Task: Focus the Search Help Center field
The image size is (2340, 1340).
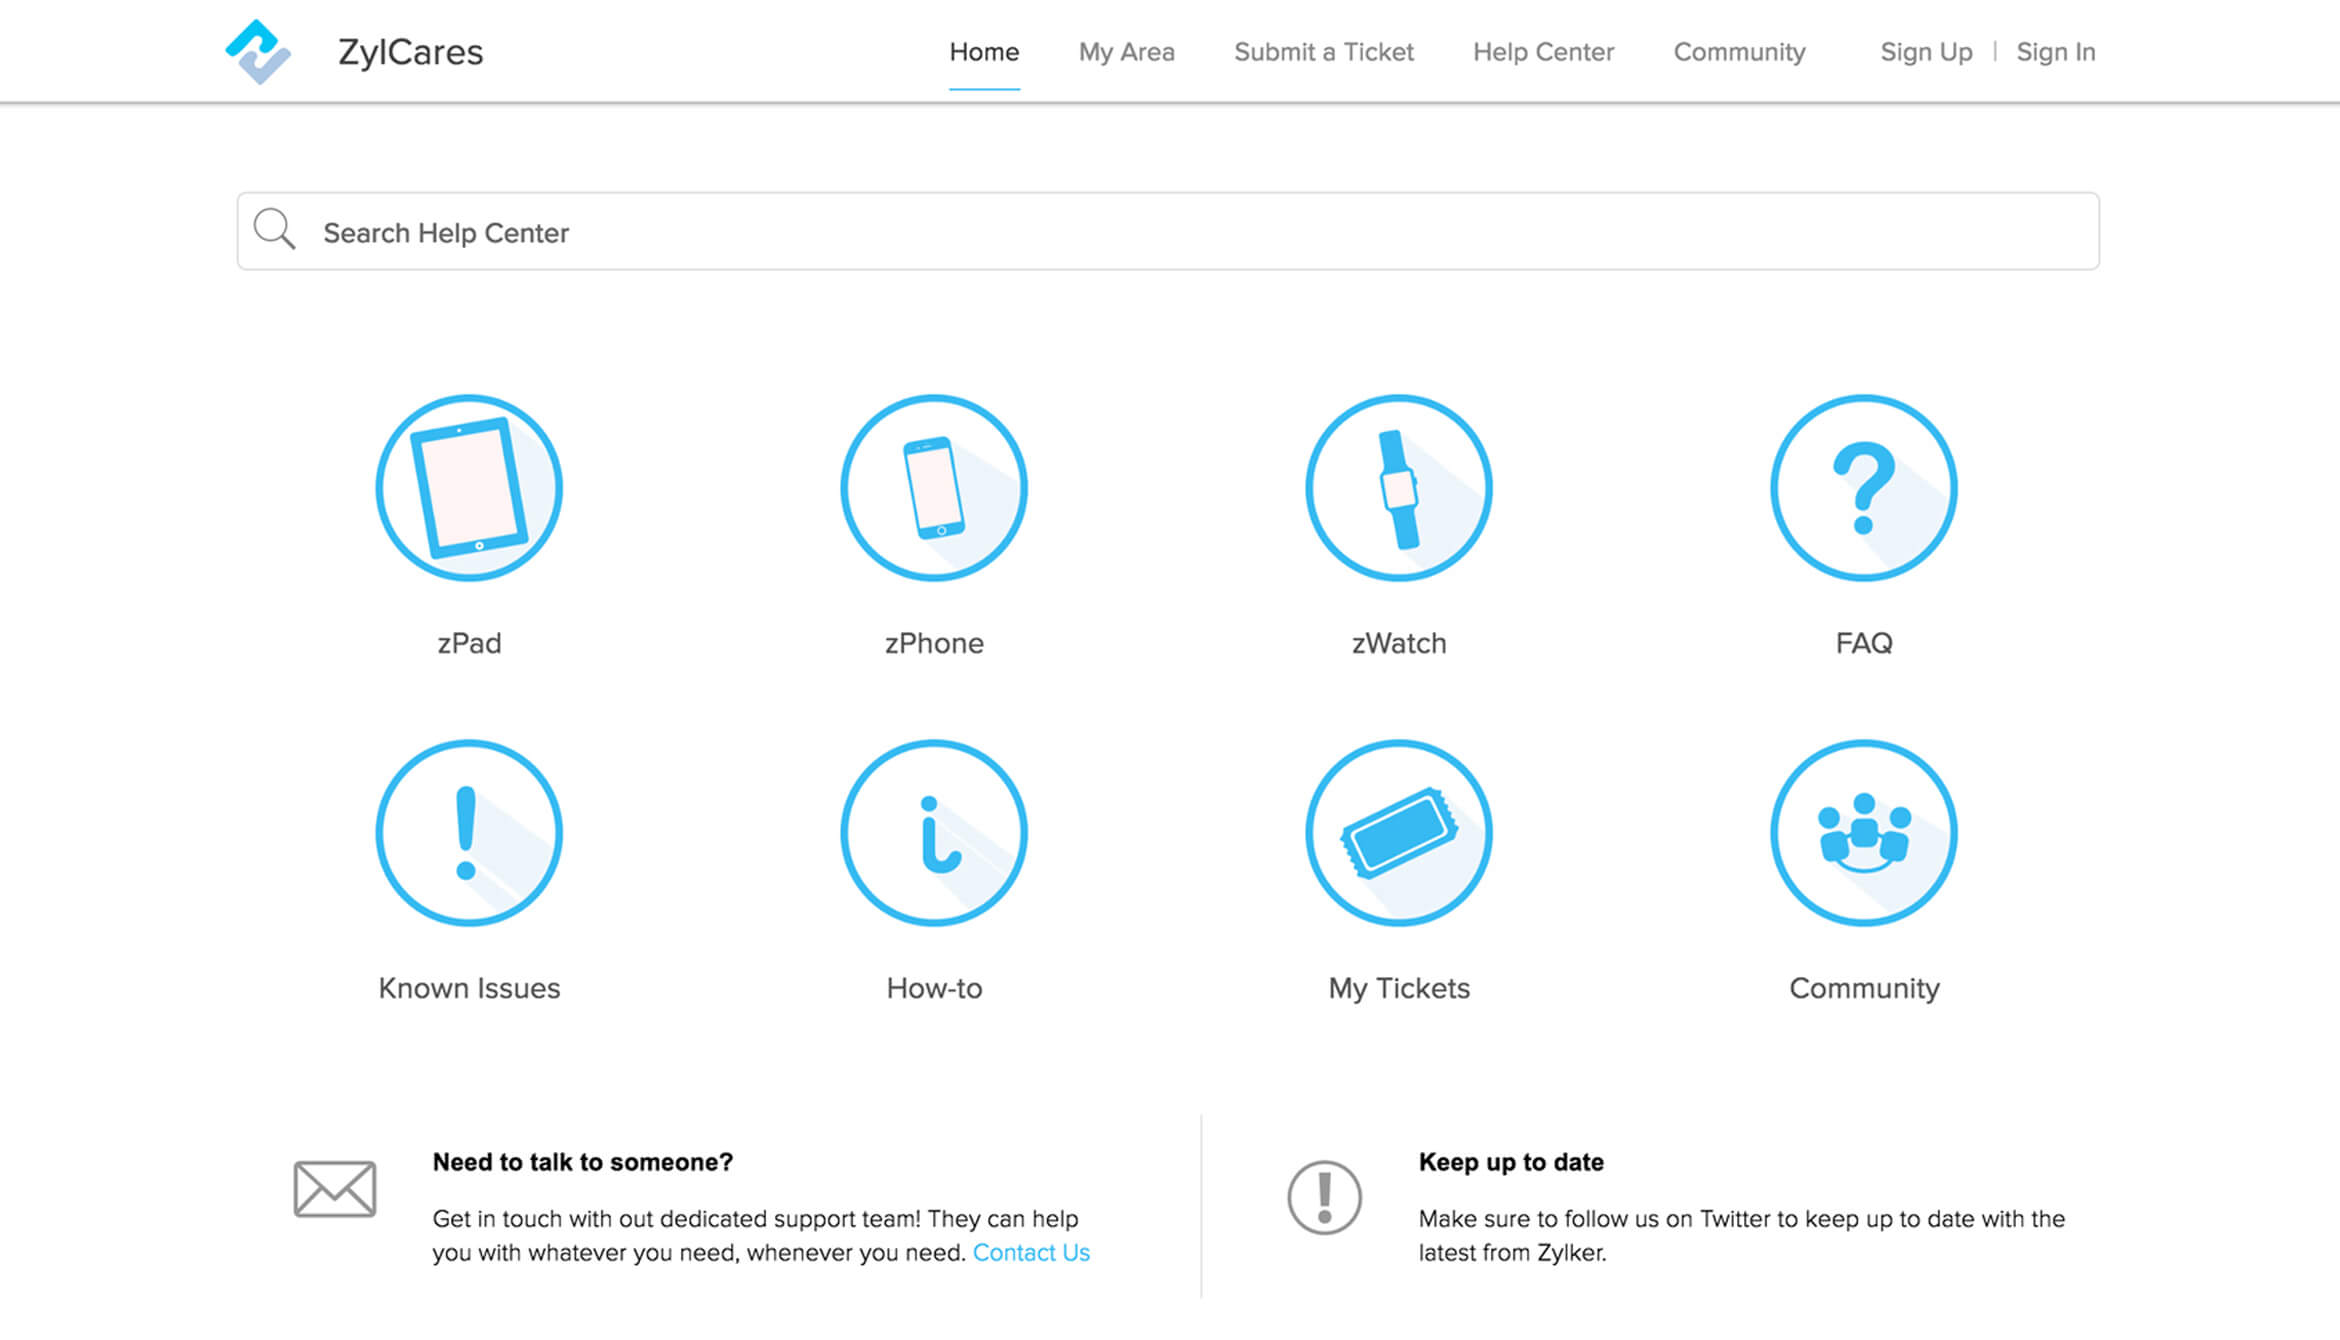Action: (x=1168, y=231)
